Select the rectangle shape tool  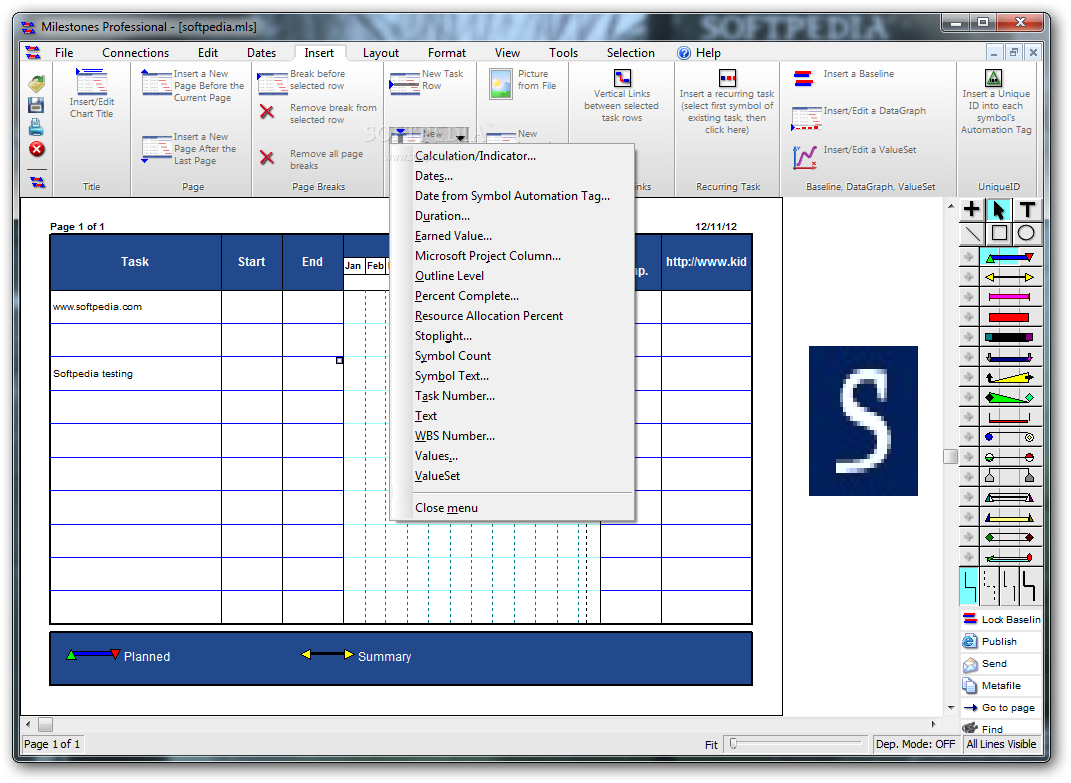tap(999, 233)
